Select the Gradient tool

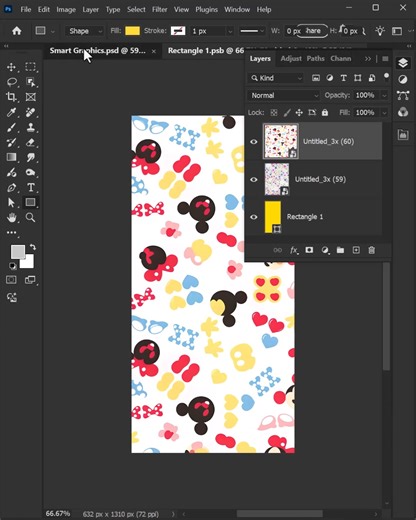(x=11, y=157)
